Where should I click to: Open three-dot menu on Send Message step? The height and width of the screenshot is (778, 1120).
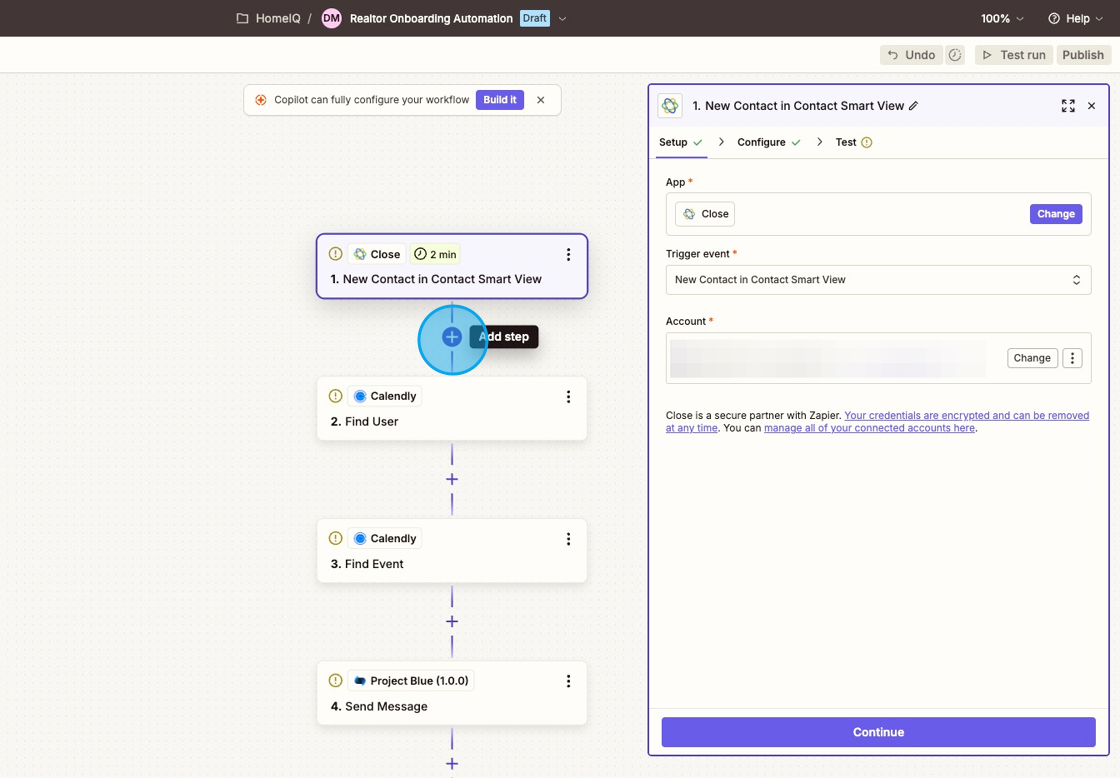(x=568, y=681)
